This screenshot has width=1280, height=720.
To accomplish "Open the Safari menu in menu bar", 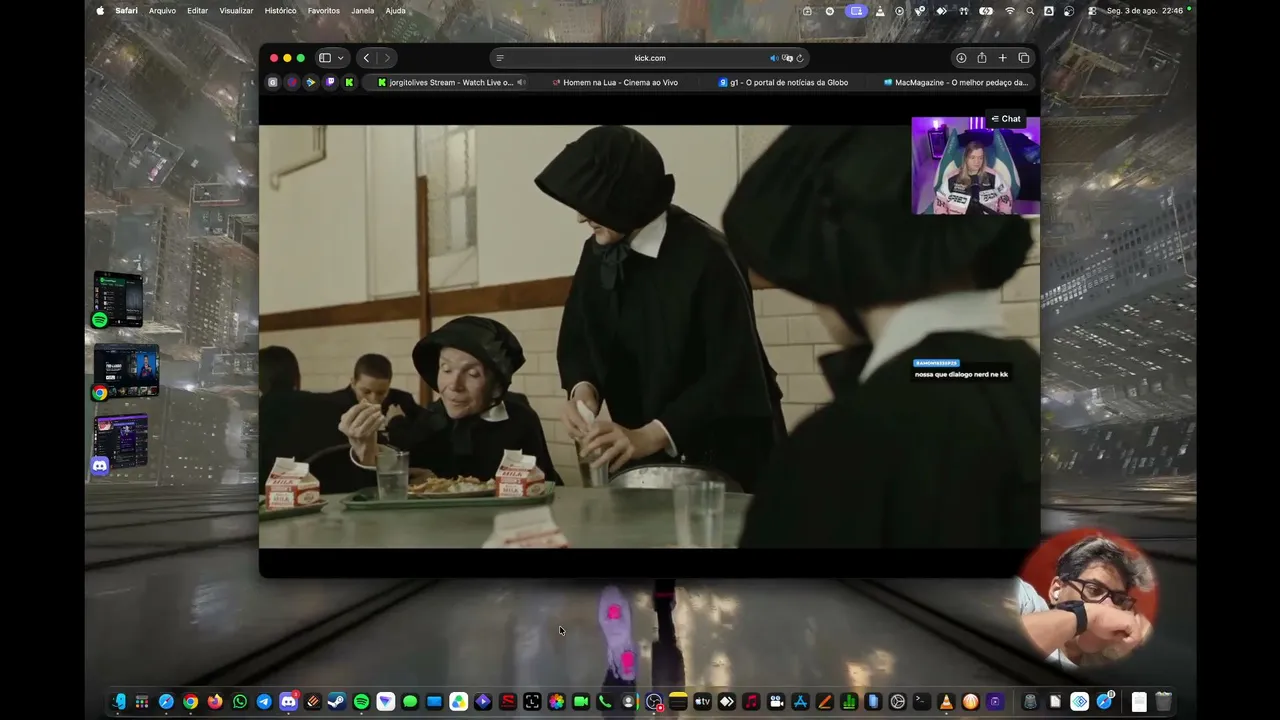I will pyautogui.click(x=126, y=11).
